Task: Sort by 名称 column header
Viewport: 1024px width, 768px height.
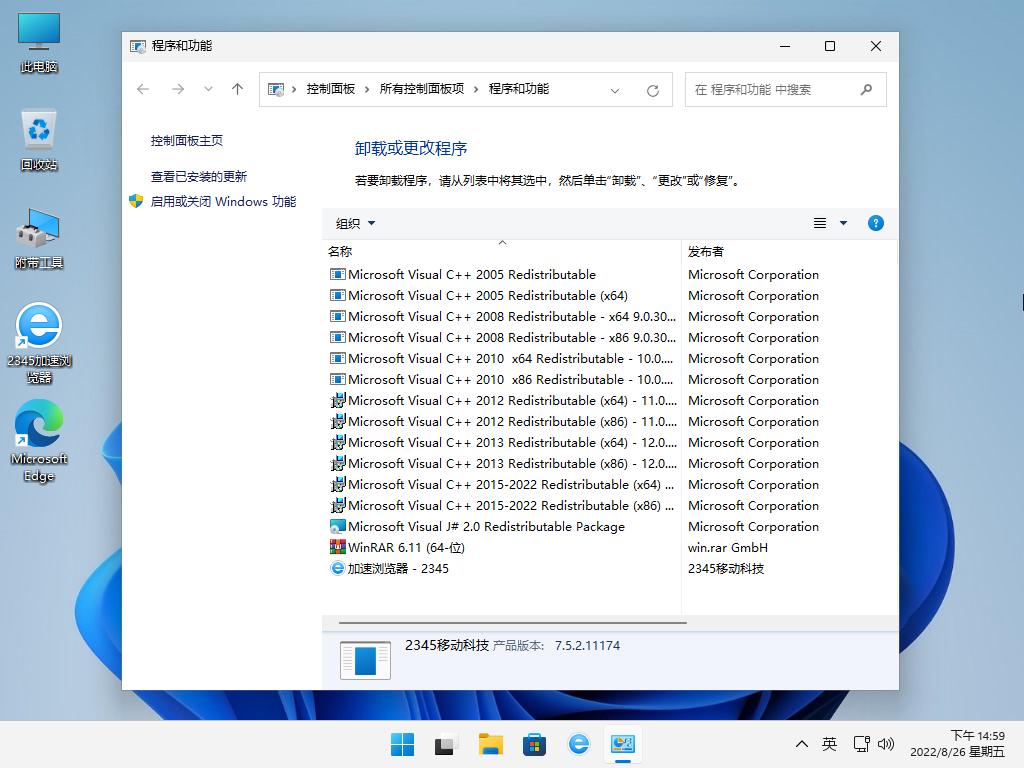Action: point(502,251)
